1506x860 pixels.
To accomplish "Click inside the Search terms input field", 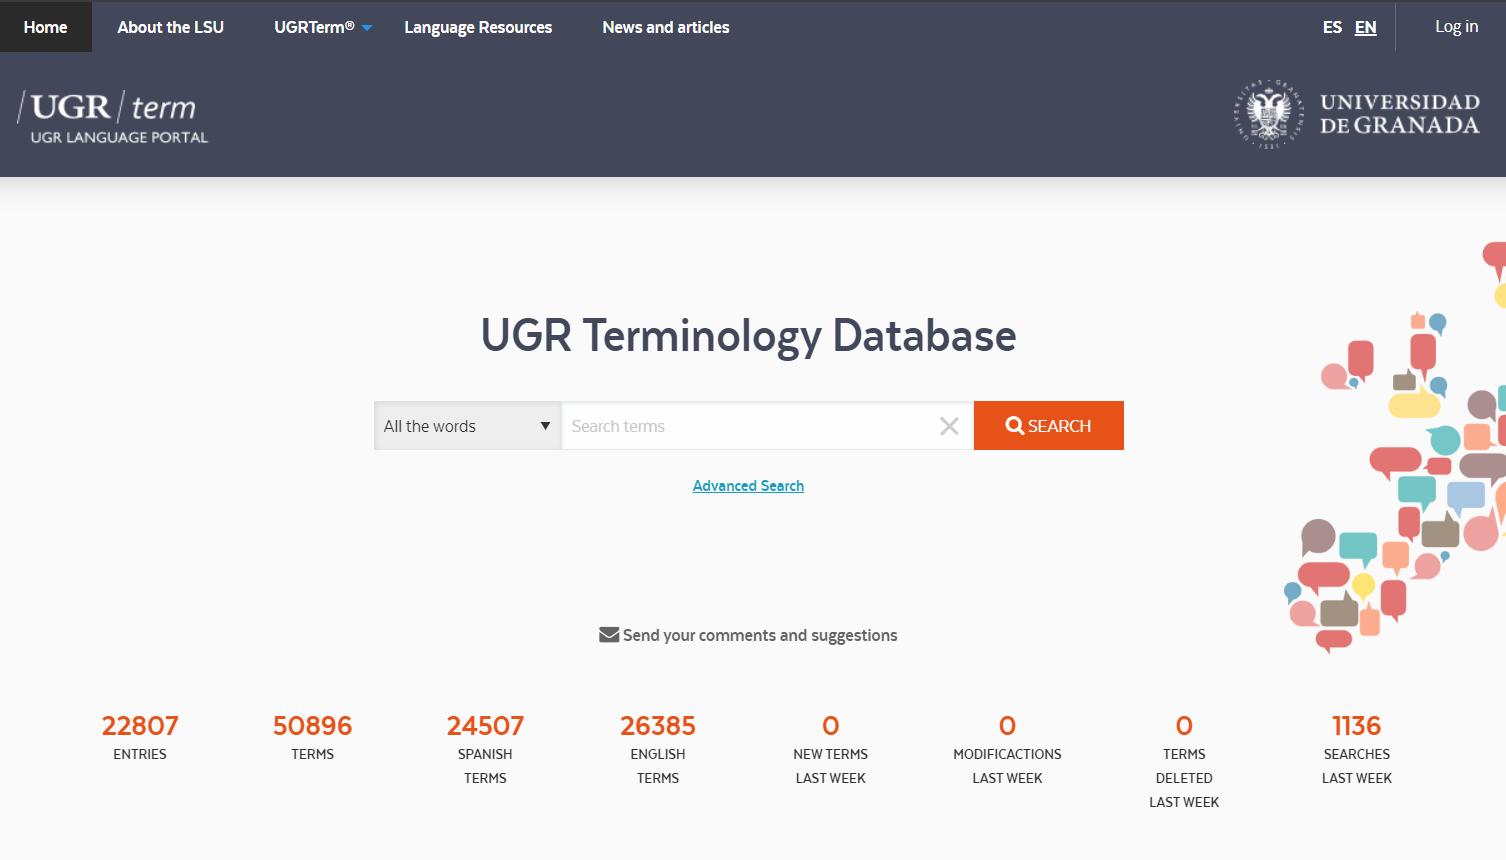I will [x=750, y=425].
